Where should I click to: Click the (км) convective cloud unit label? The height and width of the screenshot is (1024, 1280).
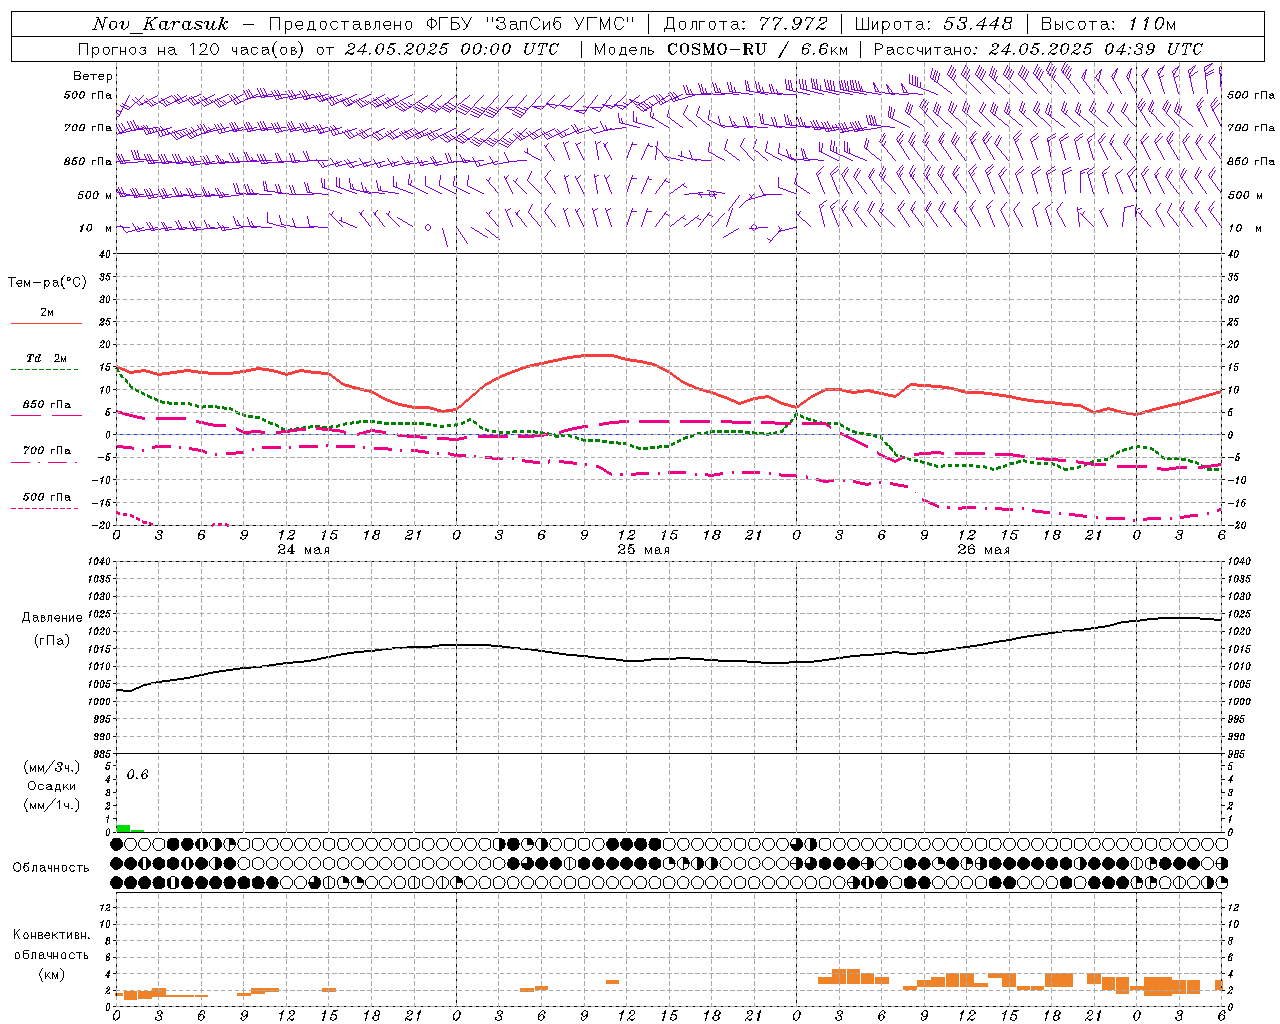click(51, 974)
